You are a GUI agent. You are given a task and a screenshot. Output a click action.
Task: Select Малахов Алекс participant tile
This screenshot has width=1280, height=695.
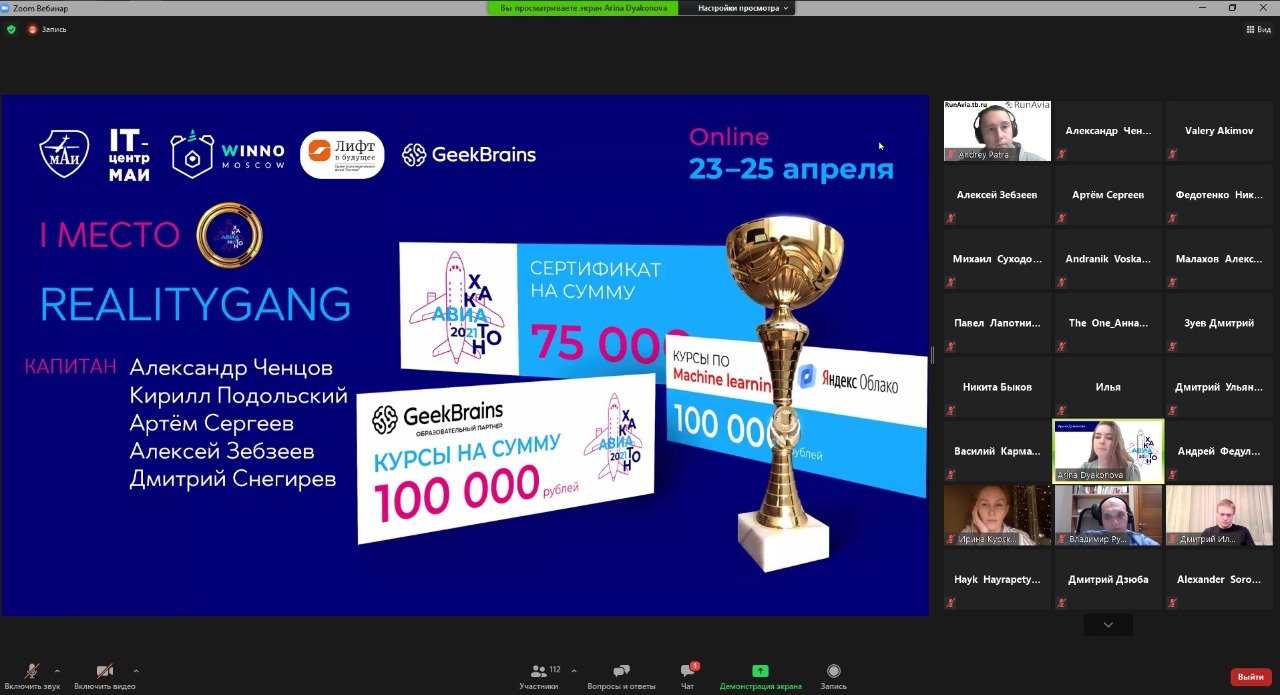point(1219,259)
